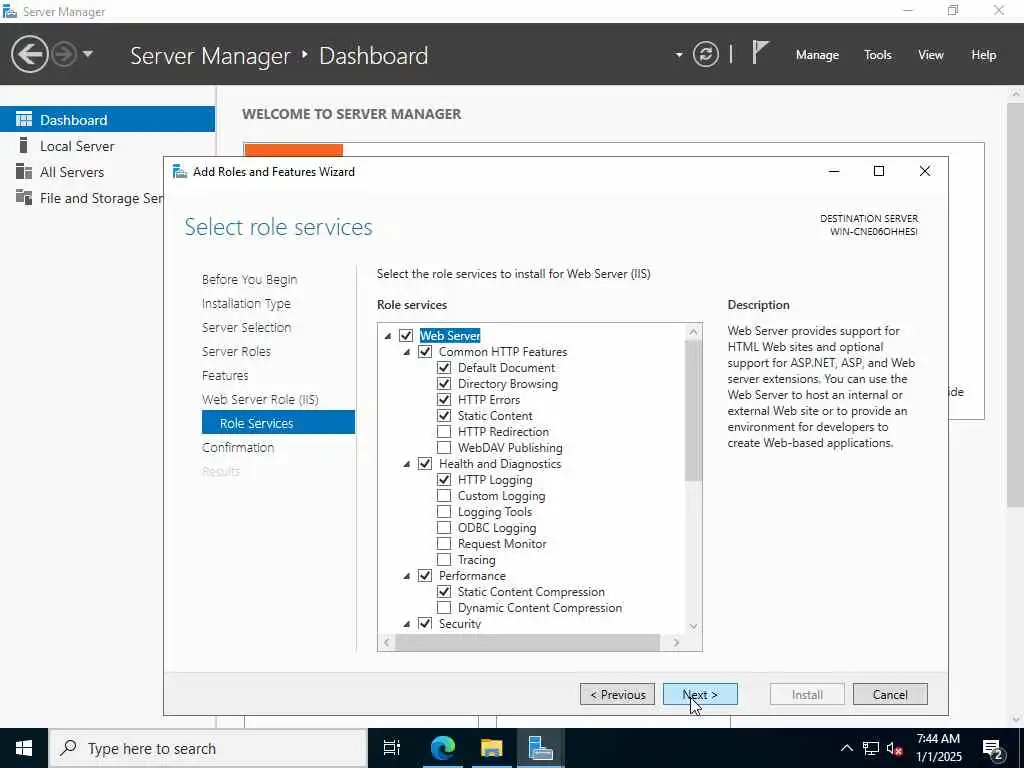The image size is (1024, 768).
Task: Uncheck HTTP Errors
Action: [444, 400]
